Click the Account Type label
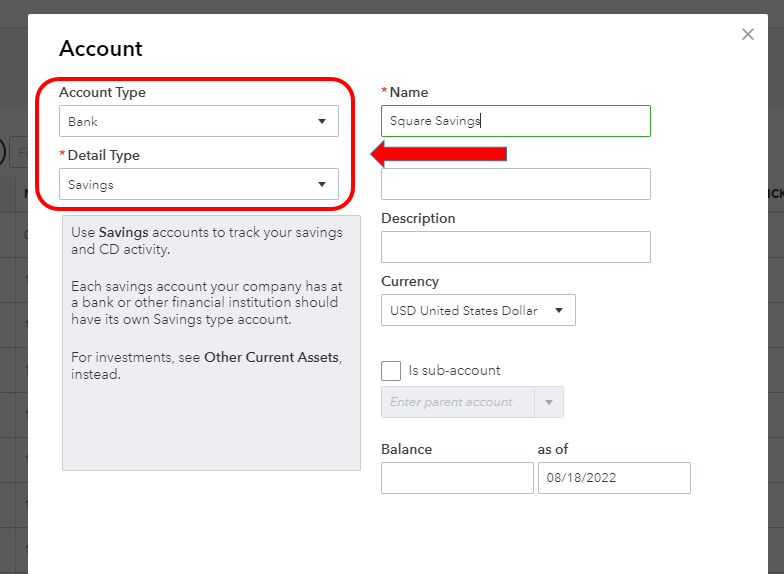This screenshot has width=784, height=574. pos(102,92)
